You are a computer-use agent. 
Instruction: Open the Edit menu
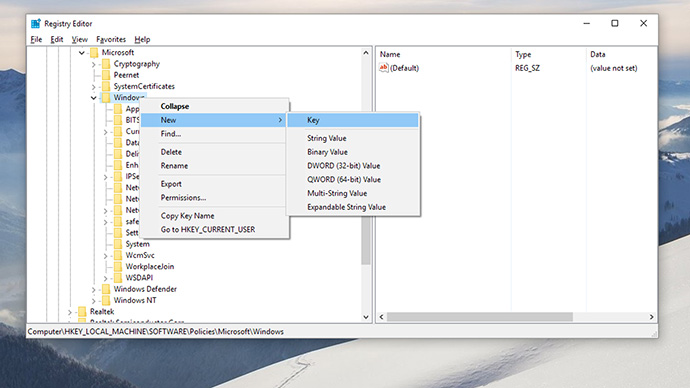pyautogui.click(x=57, y=39)
